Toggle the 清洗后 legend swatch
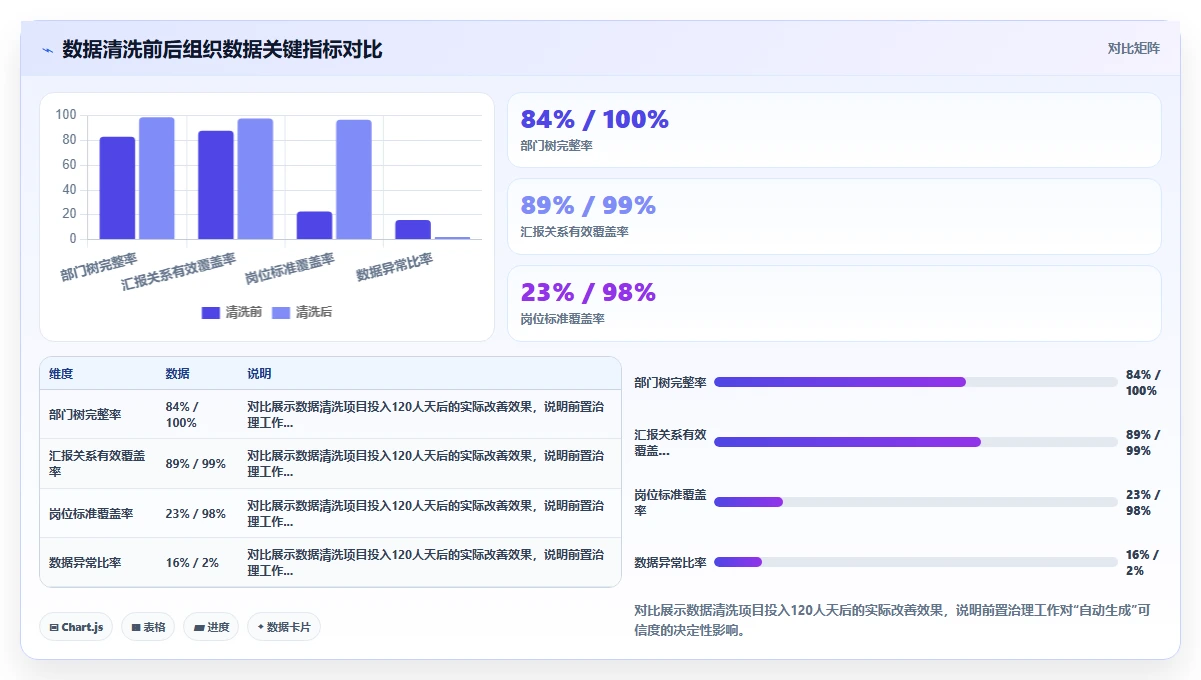1201x680 pixels. (281, 313)
